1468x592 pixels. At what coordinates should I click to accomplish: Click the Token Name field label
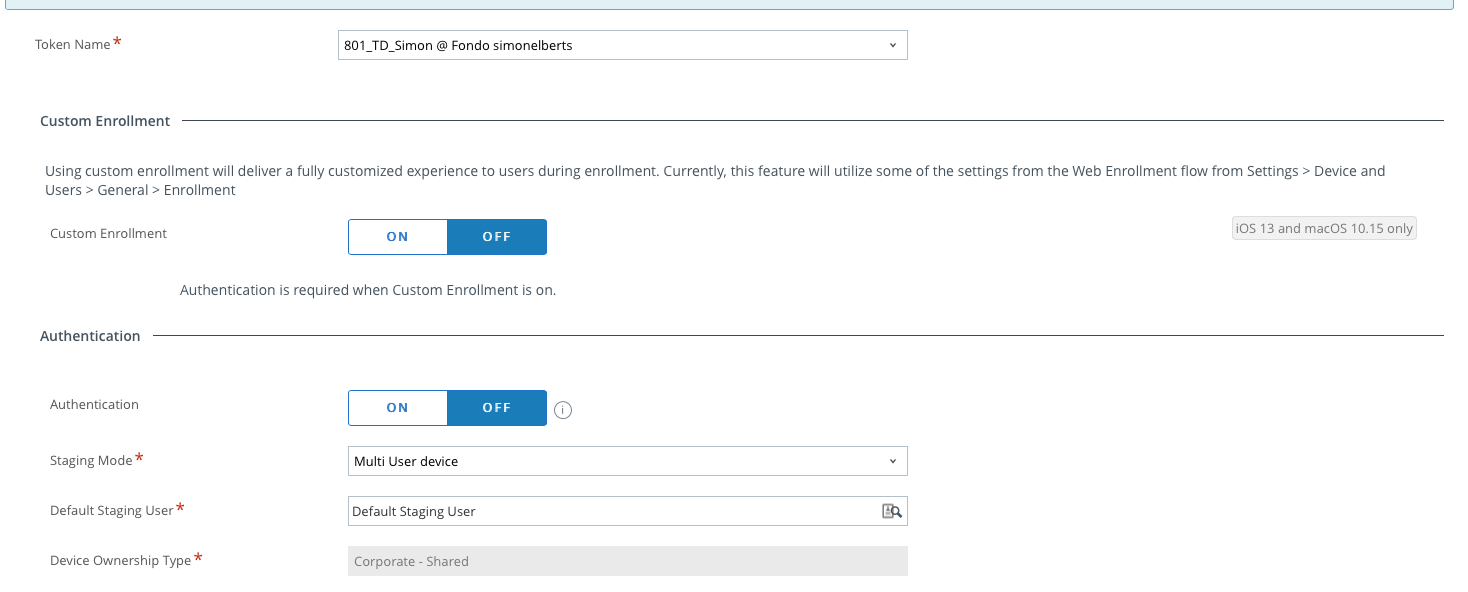coord(73,45)
